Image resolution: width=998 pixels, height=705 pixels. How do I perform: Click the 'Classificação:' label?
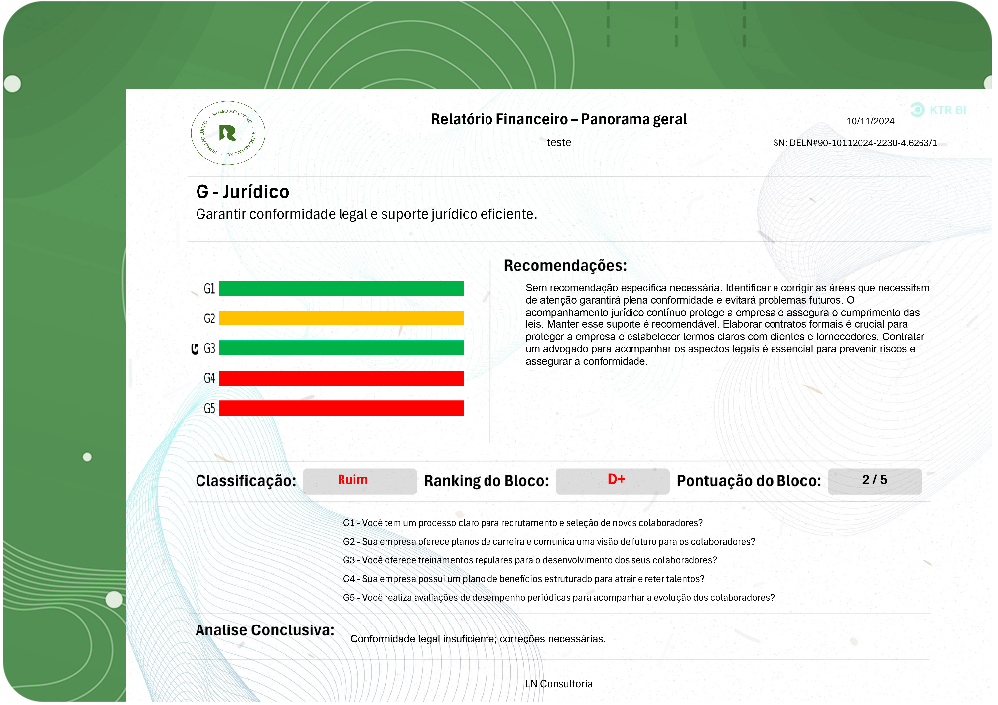(246, 481)
